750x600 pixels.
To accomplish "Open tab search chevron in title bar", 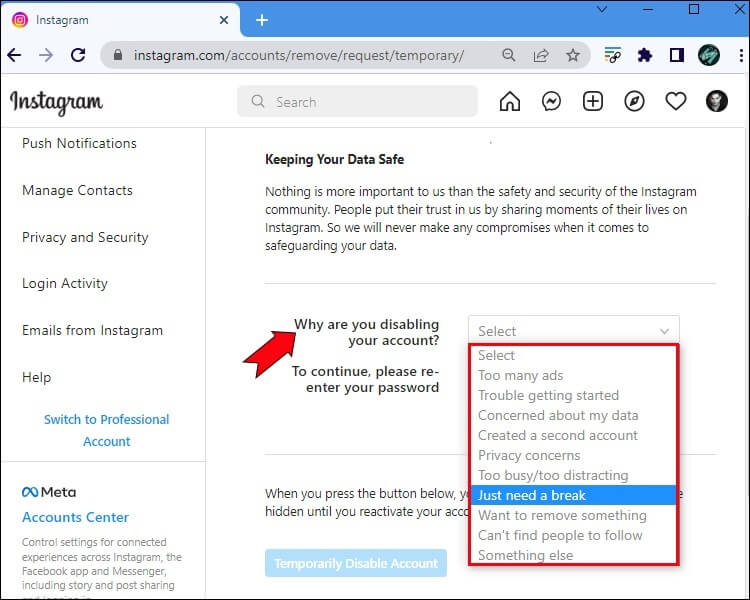I will click(x=602, y=9).
